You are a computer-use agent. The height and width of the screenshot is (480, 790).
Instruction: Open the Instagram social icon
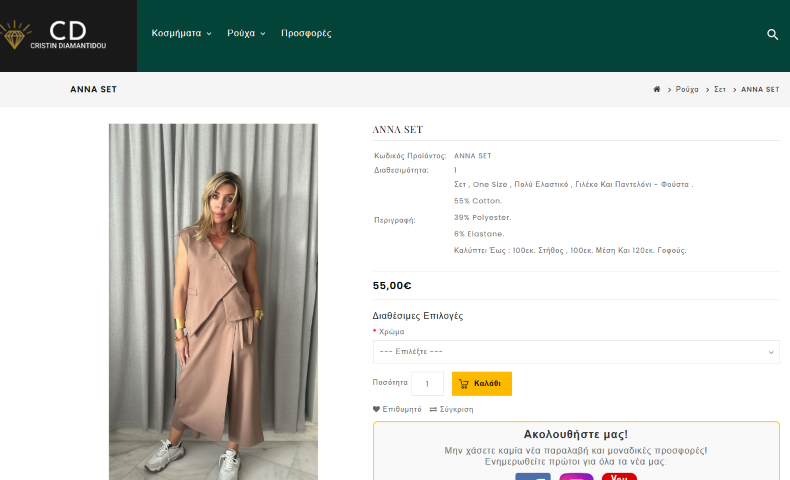pyautogui.click(x=576, y=476)
